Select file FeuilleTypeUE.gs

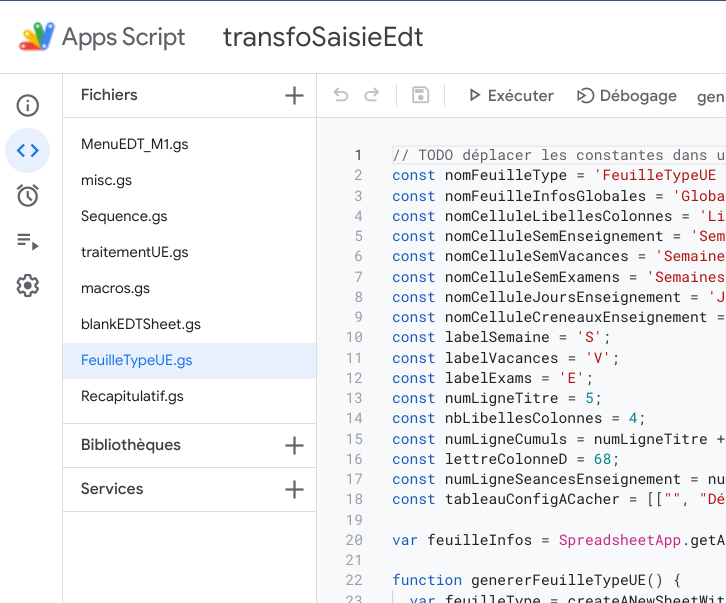[190, 361]
